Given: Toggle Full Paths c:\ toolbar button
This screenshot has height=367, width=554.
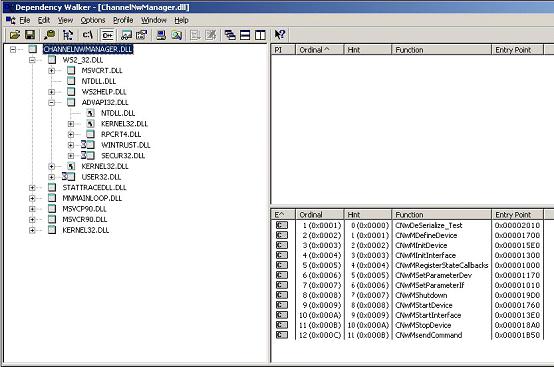Looking at the screenshot, I should pos(87,35).
